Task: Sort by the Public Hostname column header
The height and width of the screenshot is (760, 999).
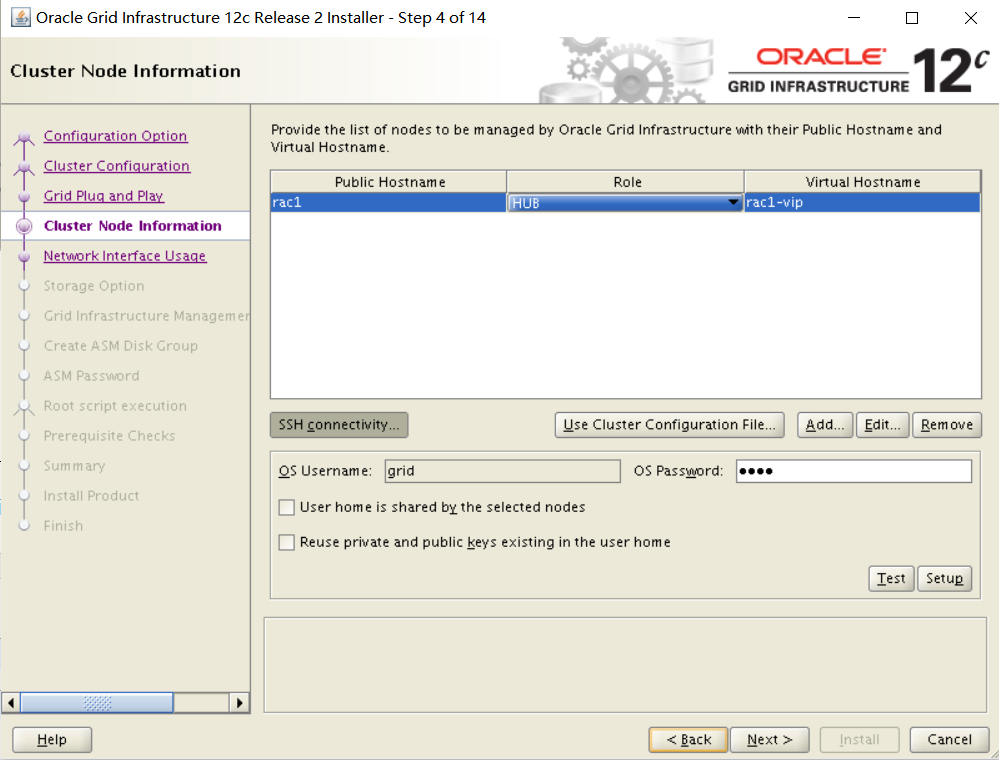Action: (x=389, y=182)
